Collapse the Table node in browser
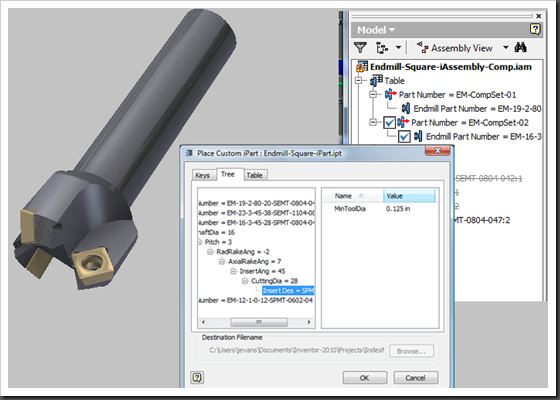 [359, 81]
